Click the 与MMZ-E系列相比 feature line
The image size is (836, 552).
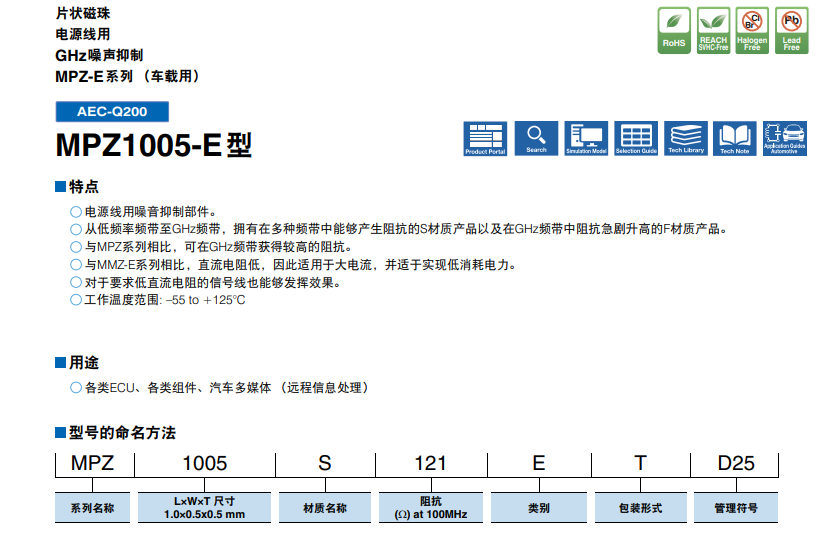[300, 265]
